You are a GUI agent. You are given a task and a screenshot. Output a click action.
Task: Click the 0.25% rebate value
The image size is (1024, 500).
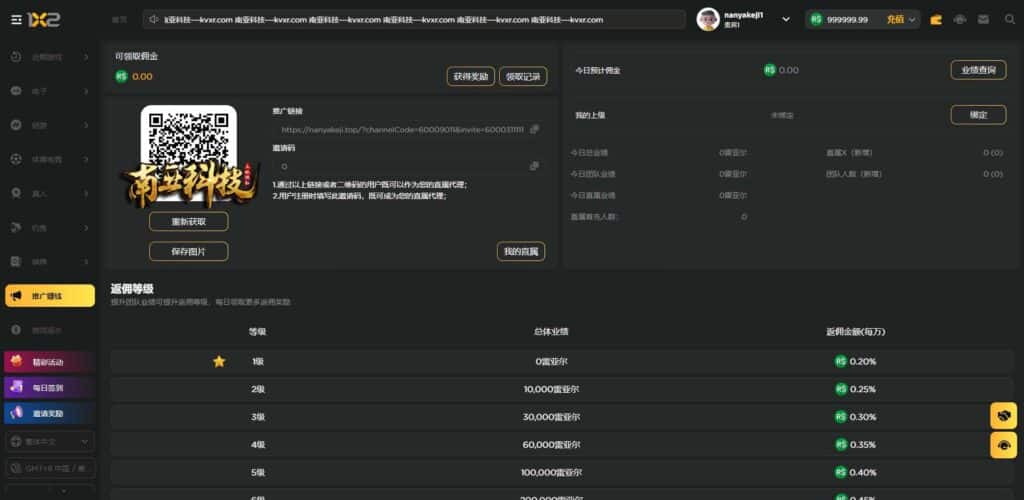tap(863, 389)
